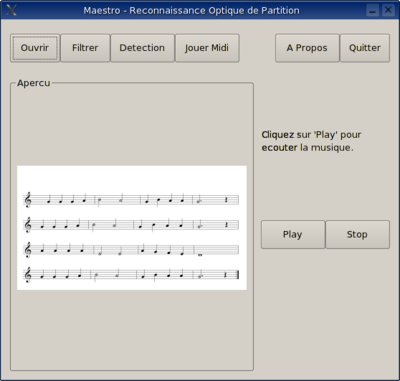Click the treble clef on the third staff
This screenshot has width=400, height=381.
[x=28, y=250]
